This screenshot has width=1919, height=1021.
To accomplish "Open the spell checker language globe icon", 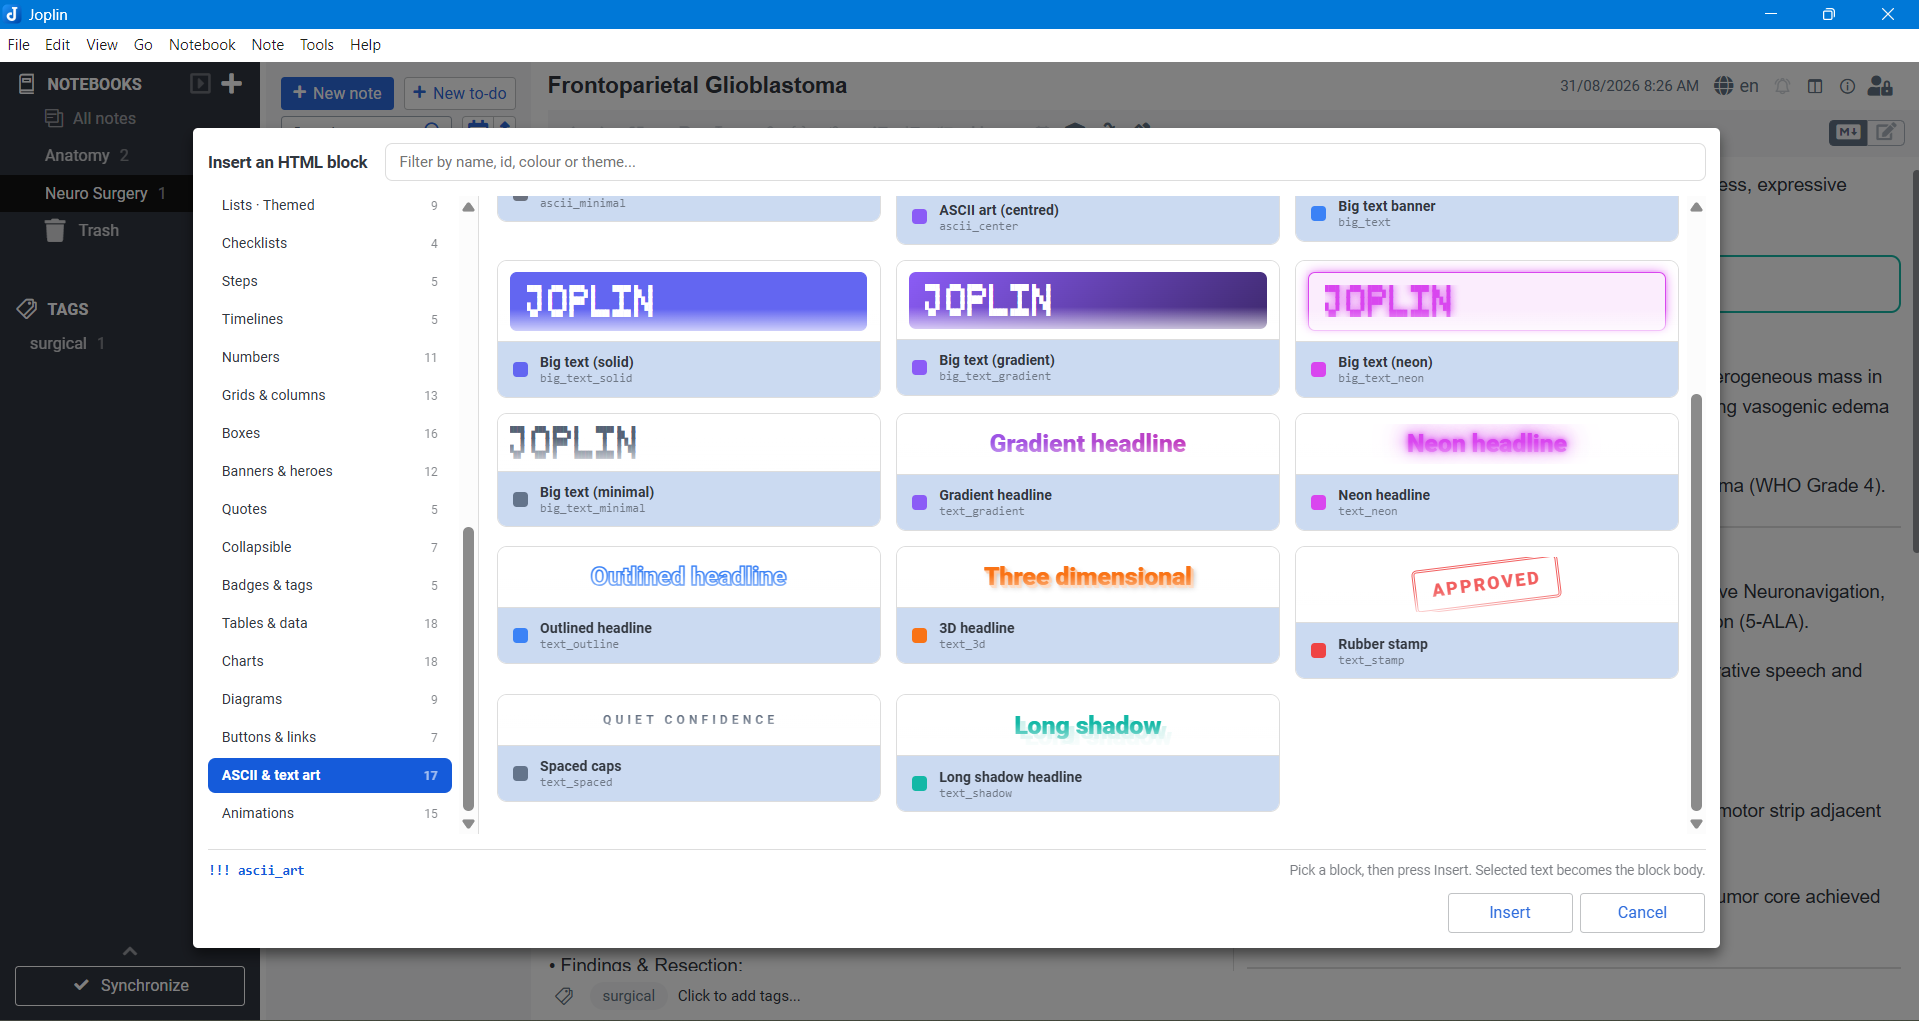I will [1723, 86].
